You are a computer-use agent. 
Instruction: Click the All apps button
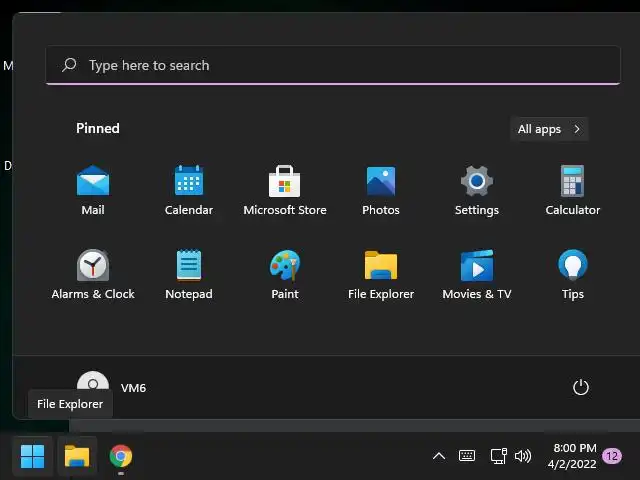point(549,129)
